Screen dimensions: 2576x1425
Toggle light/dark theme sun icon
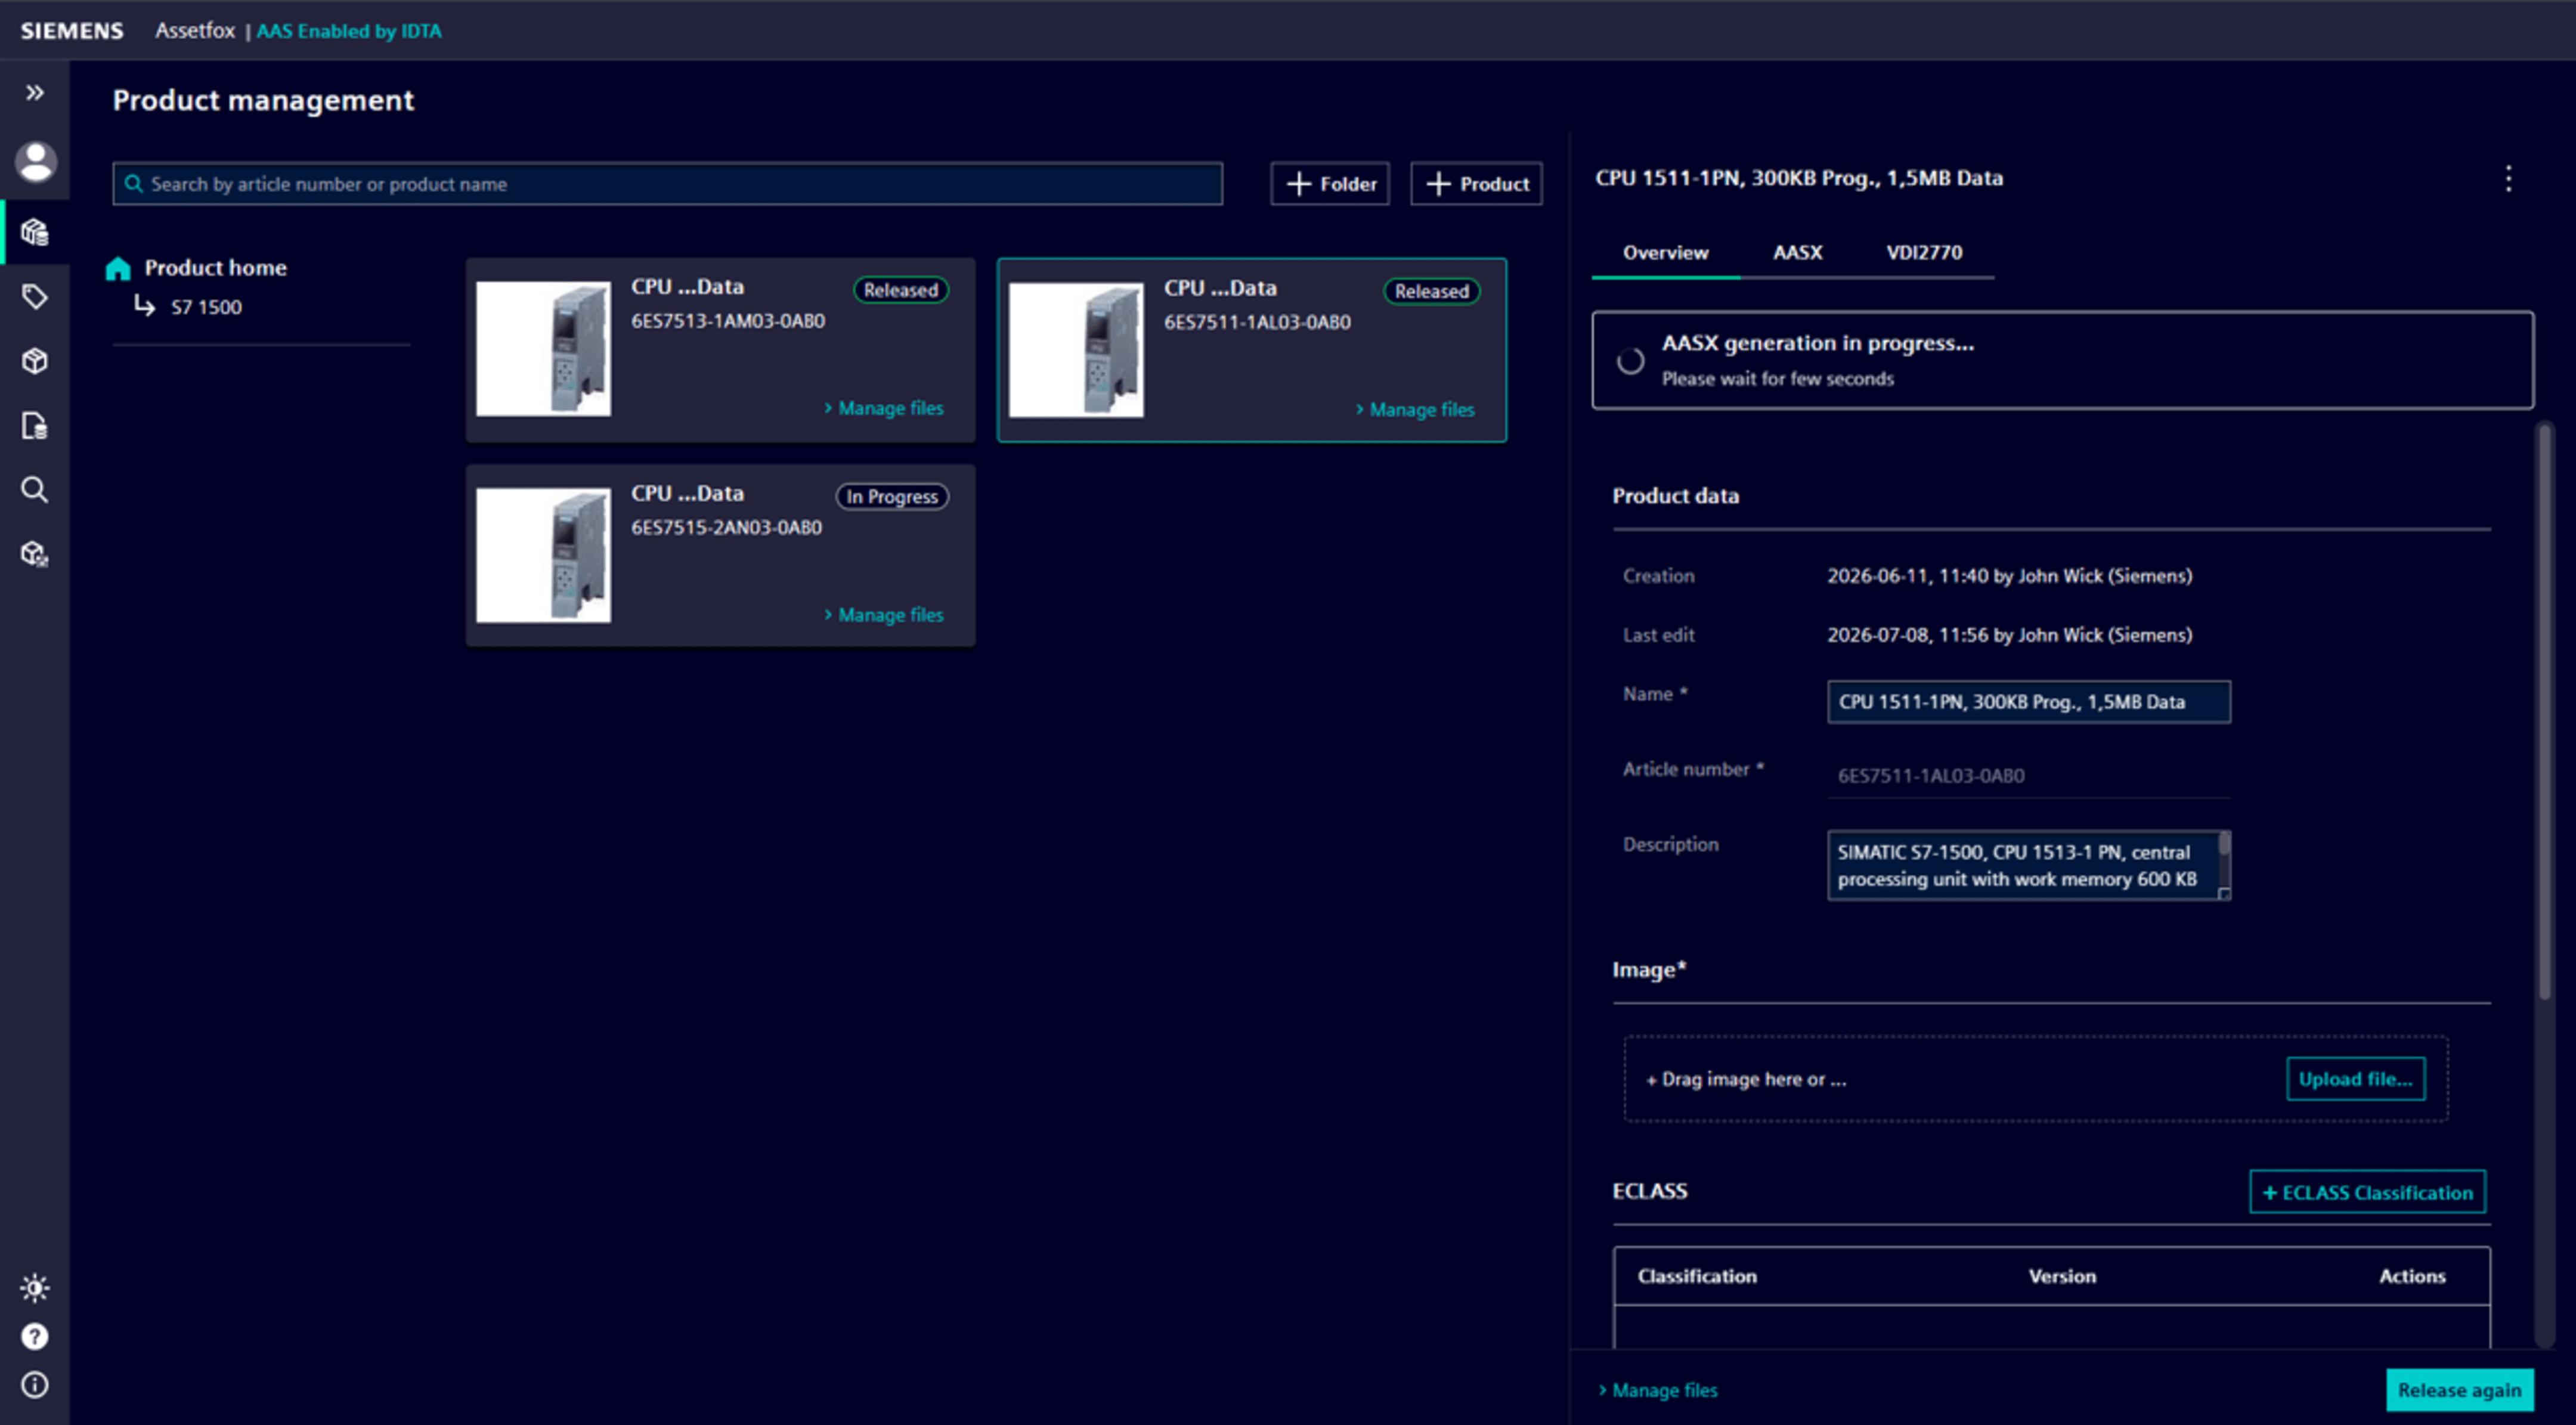pos(35,1287)
